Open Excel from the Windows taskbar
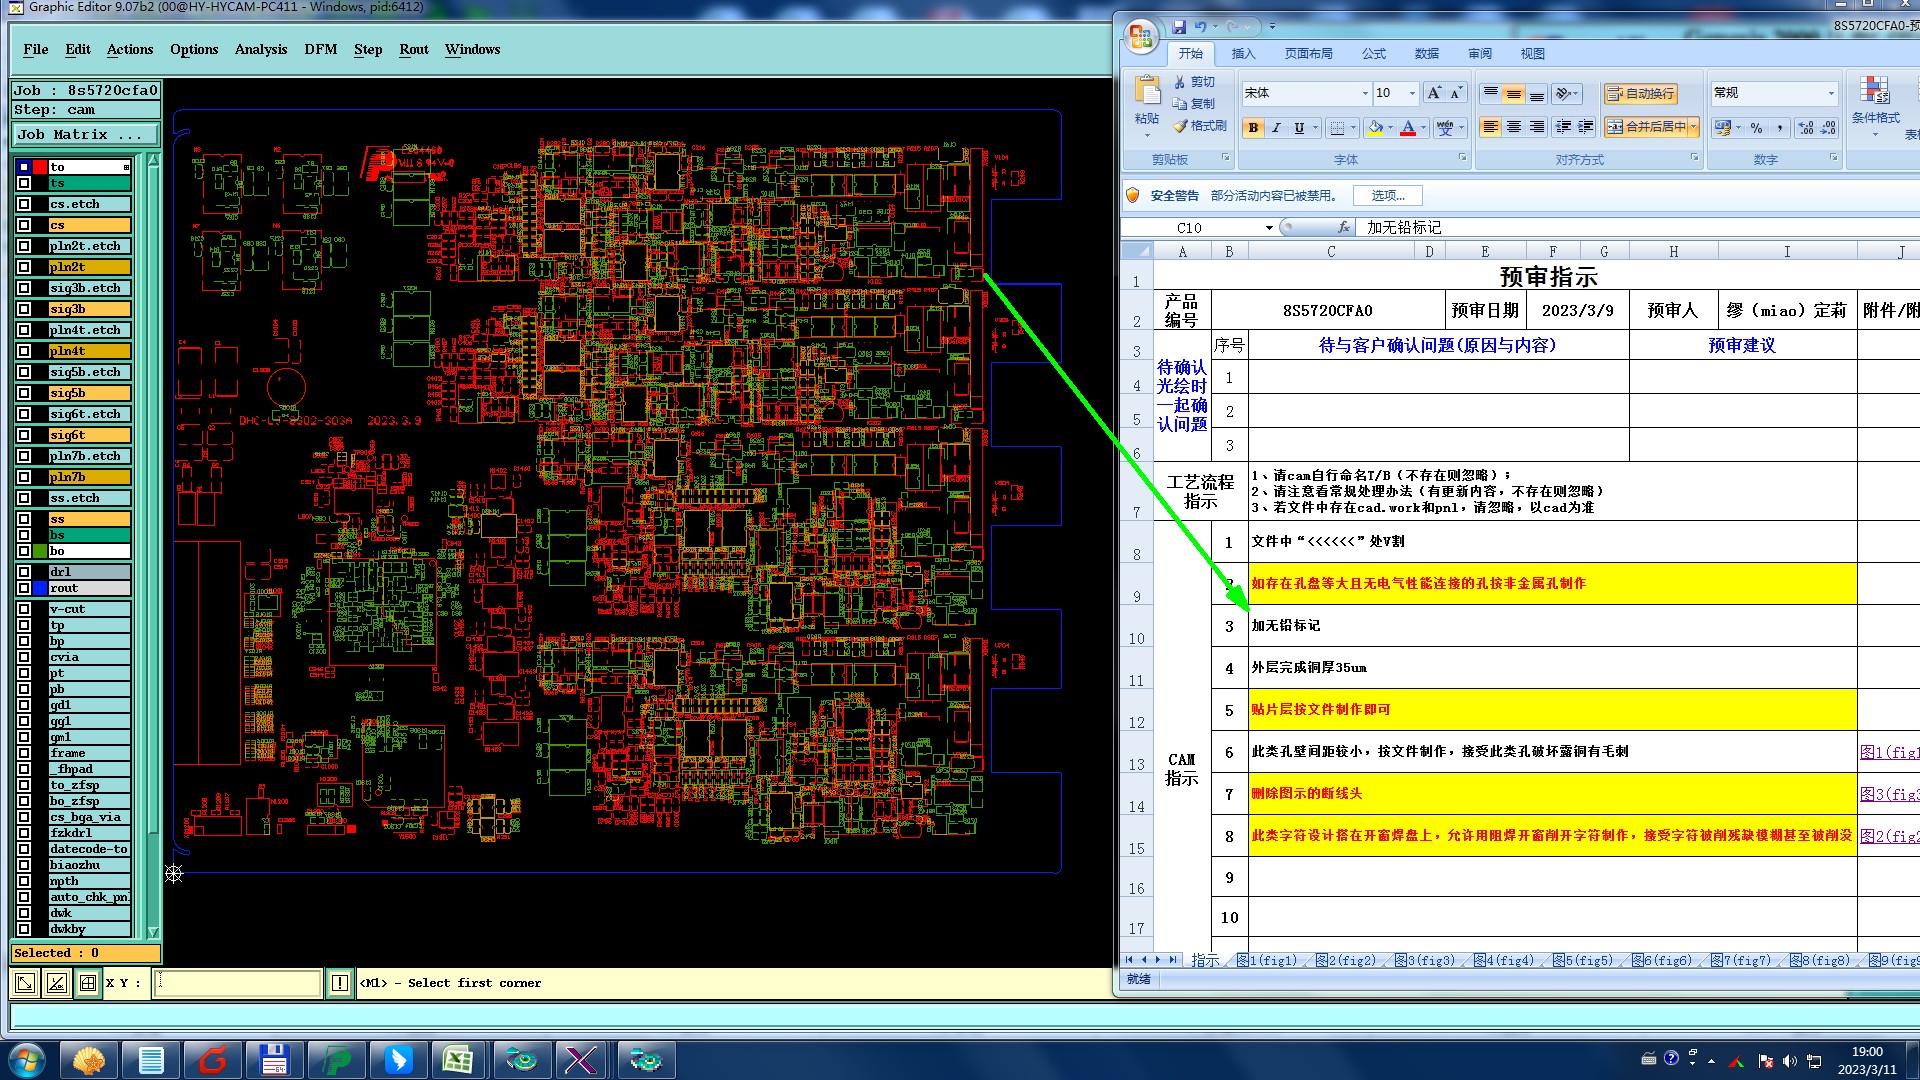1920x1080 pixels. tap(458, 1060)
